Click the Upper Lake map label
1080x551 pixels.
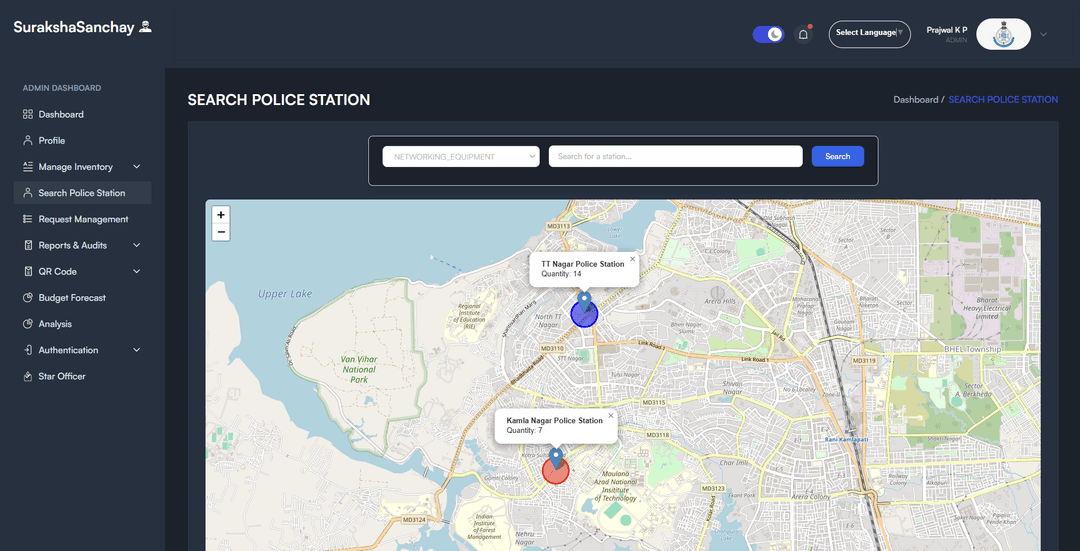pyautogui.click(x=285, y=294)
